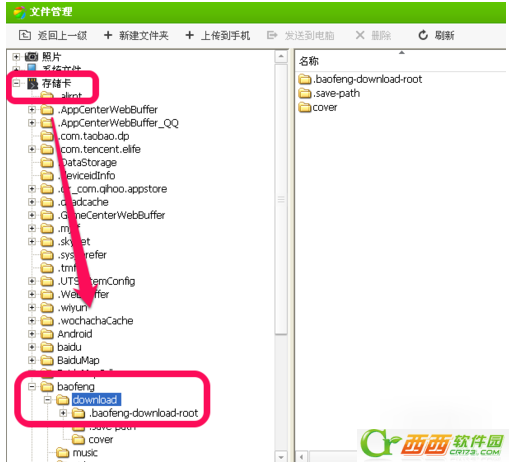Collapse the download folder node
509x462 pixels.
pos(48,400)
